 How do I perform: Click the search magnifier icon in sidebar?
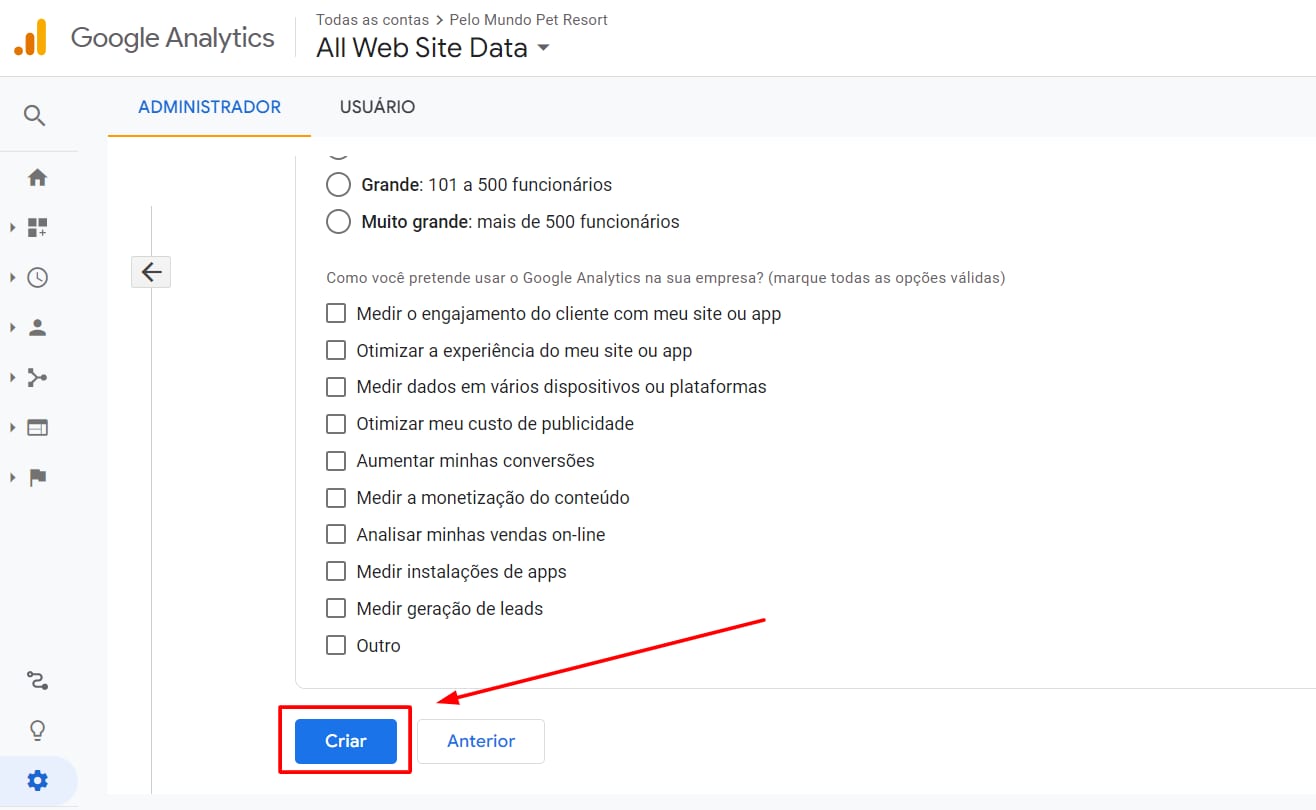tap(35, 116)
